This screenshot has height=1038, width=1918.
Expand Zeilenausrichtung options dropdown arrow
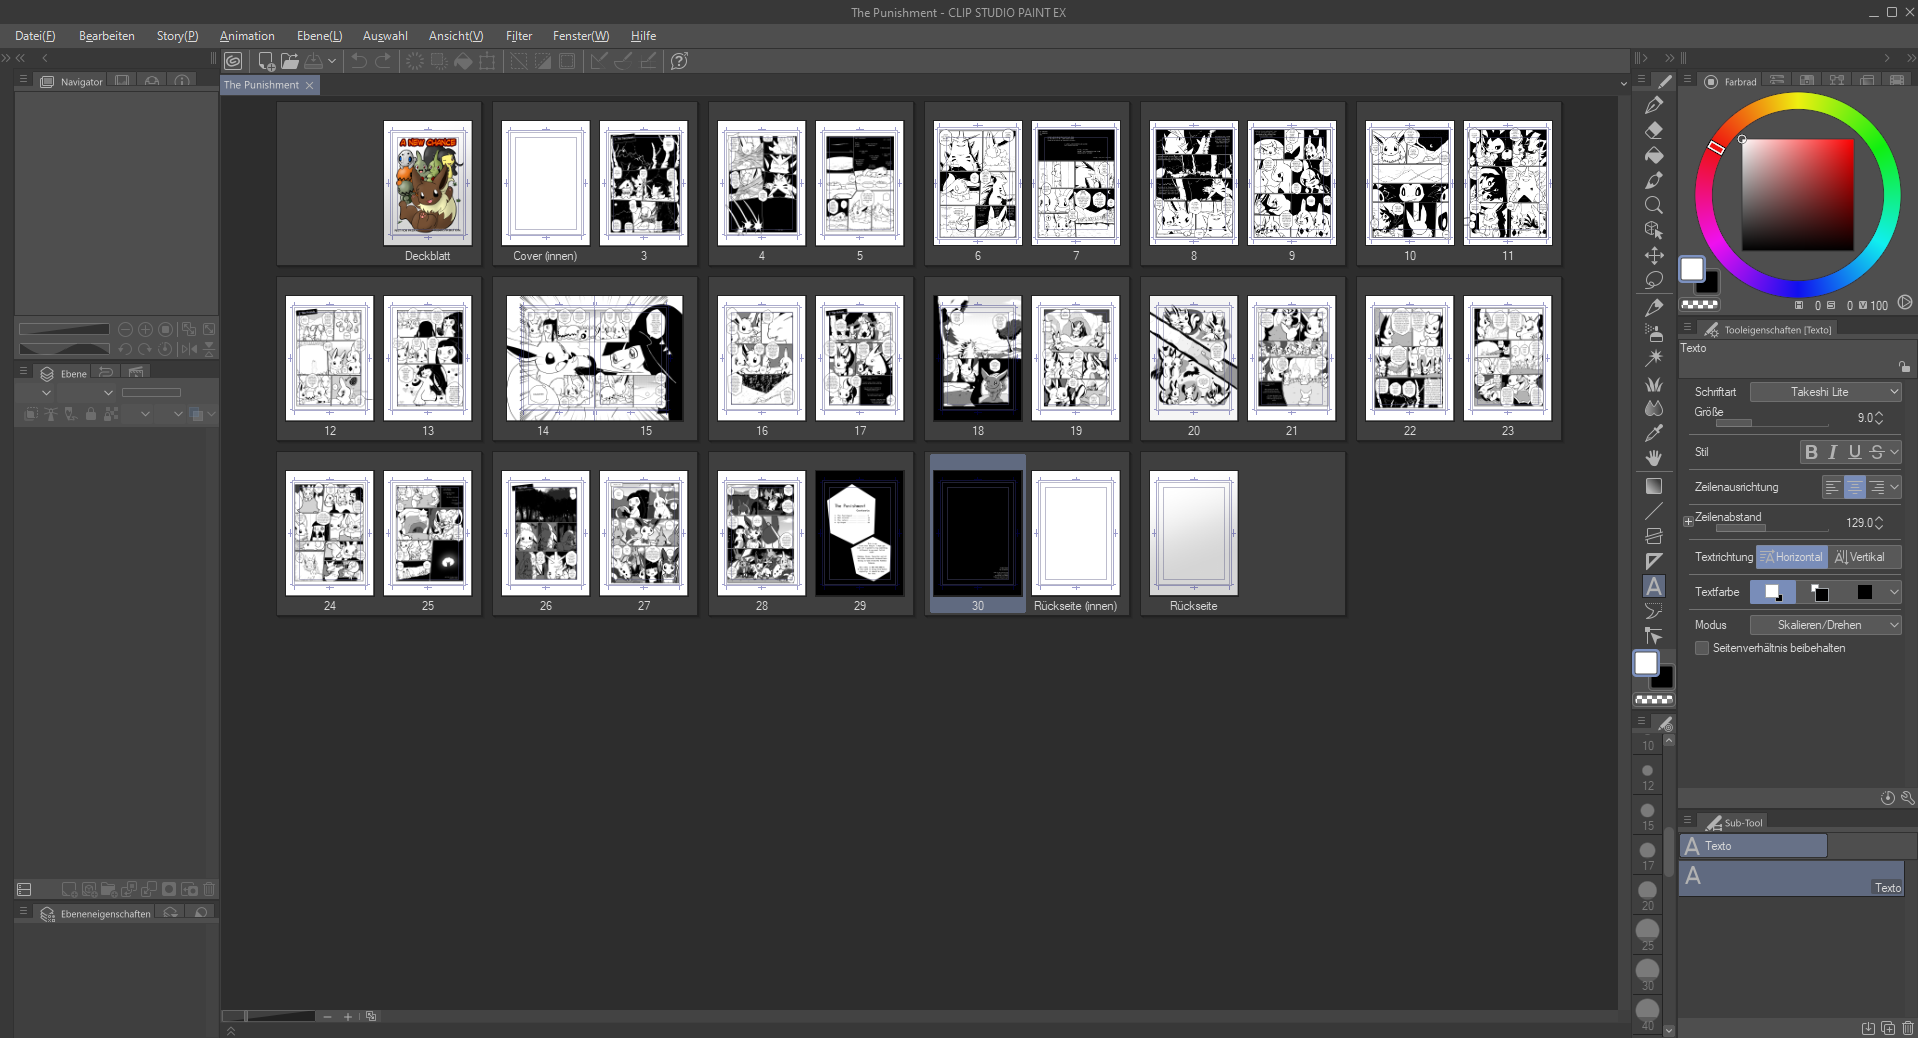[1894, 487]
